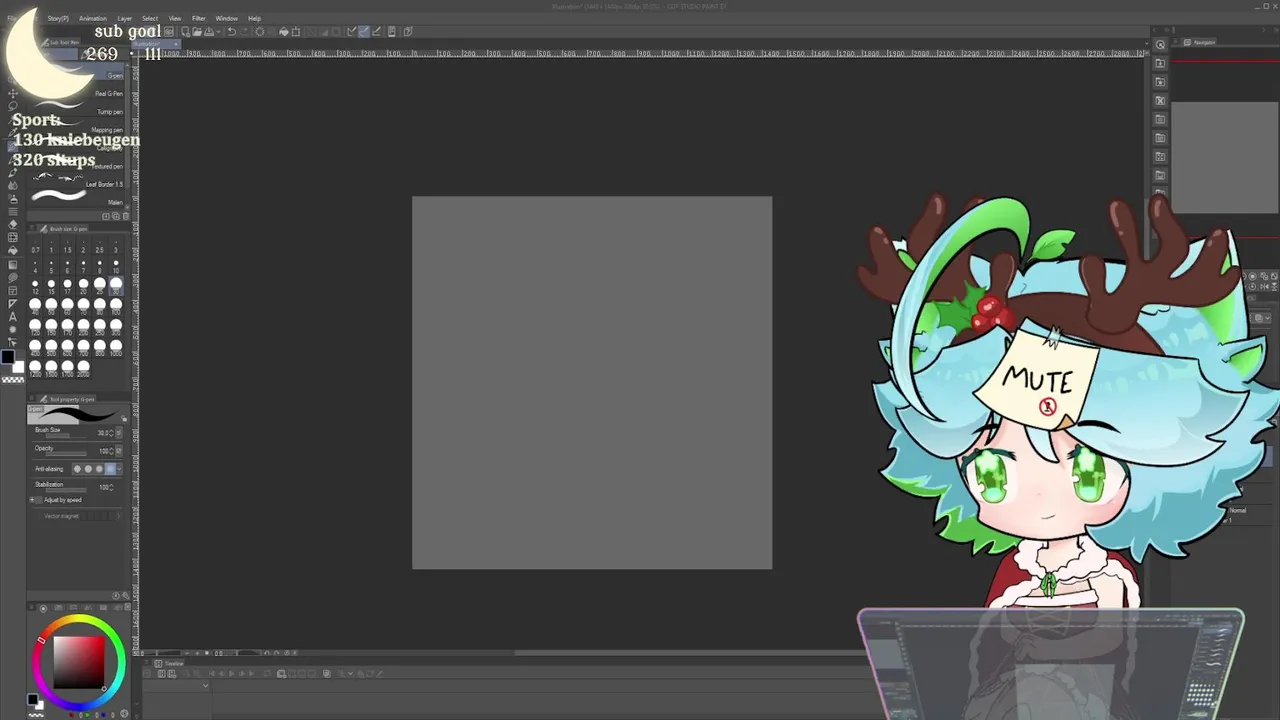
Task: Click the Undo toolbar icon
Action: (x=231, y=32)
